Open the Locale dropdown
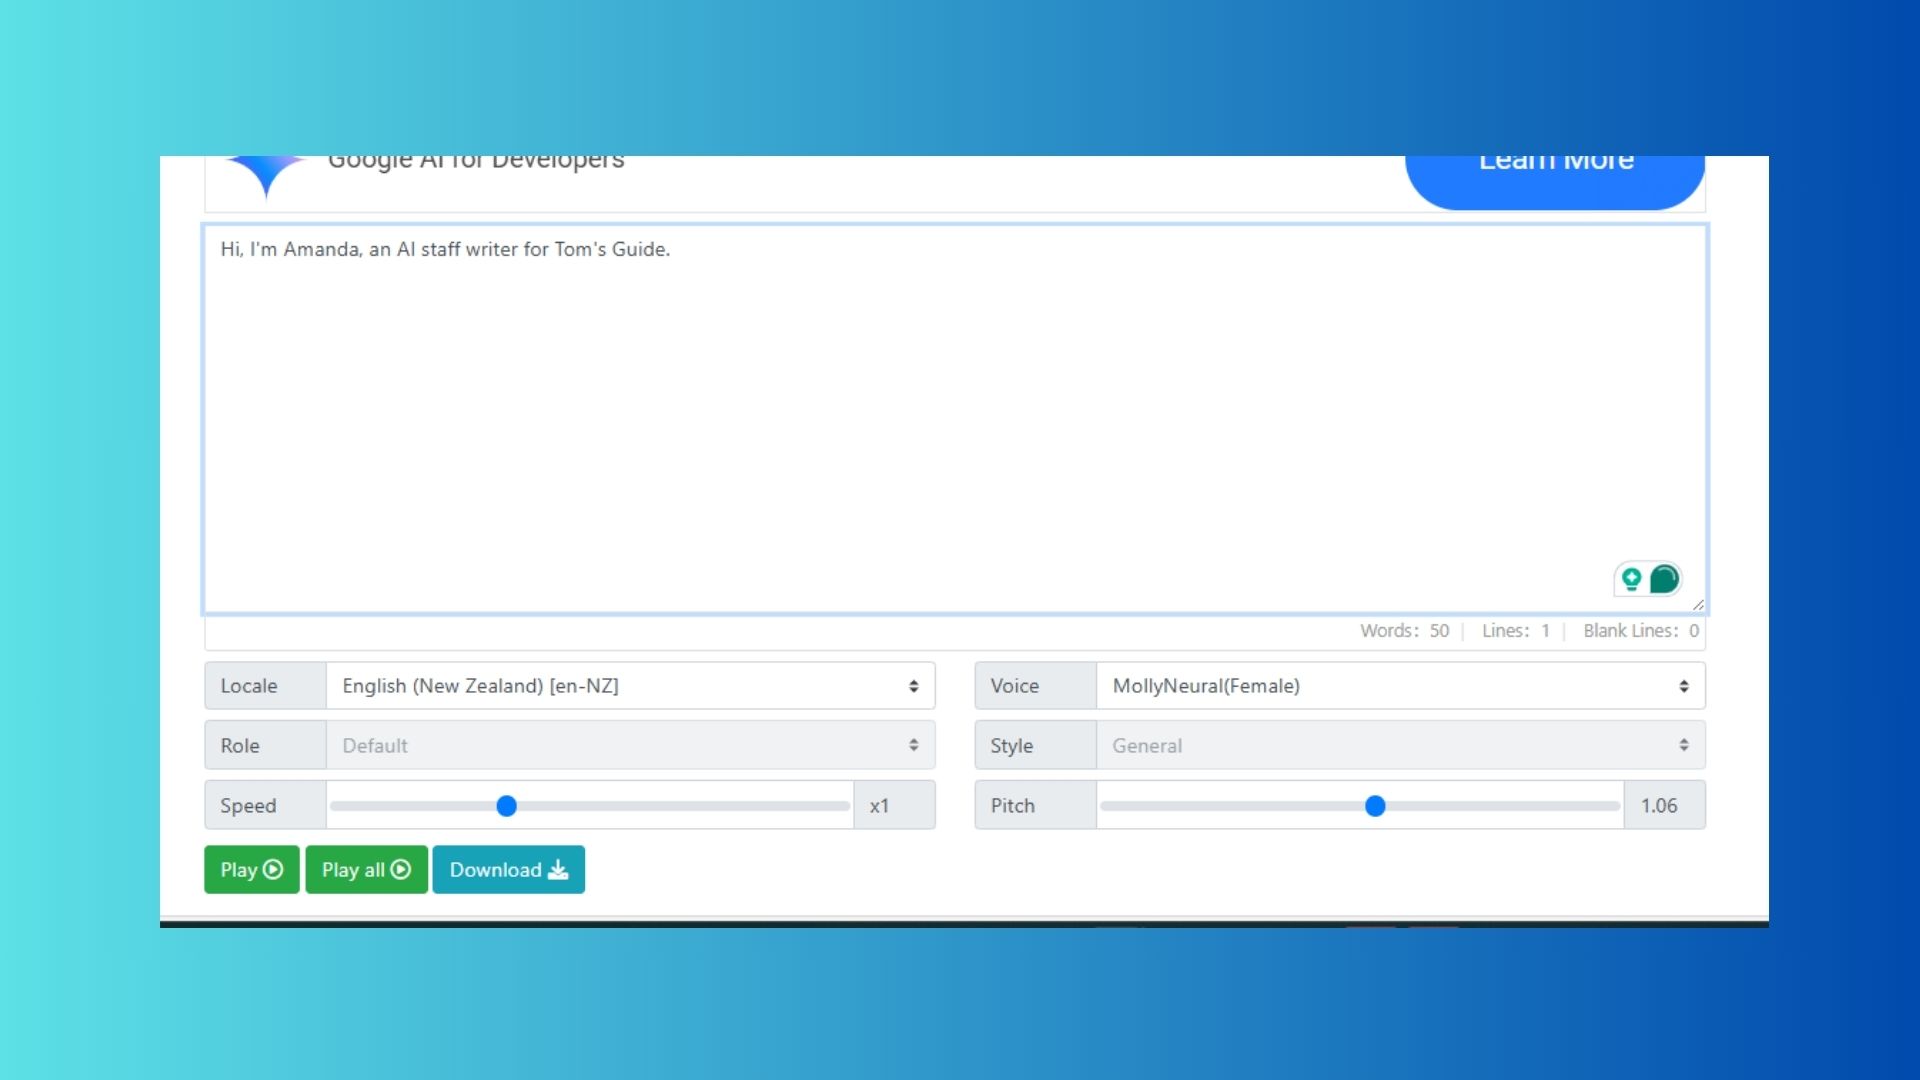1920x1080 pixels. (x=630, y=686)
